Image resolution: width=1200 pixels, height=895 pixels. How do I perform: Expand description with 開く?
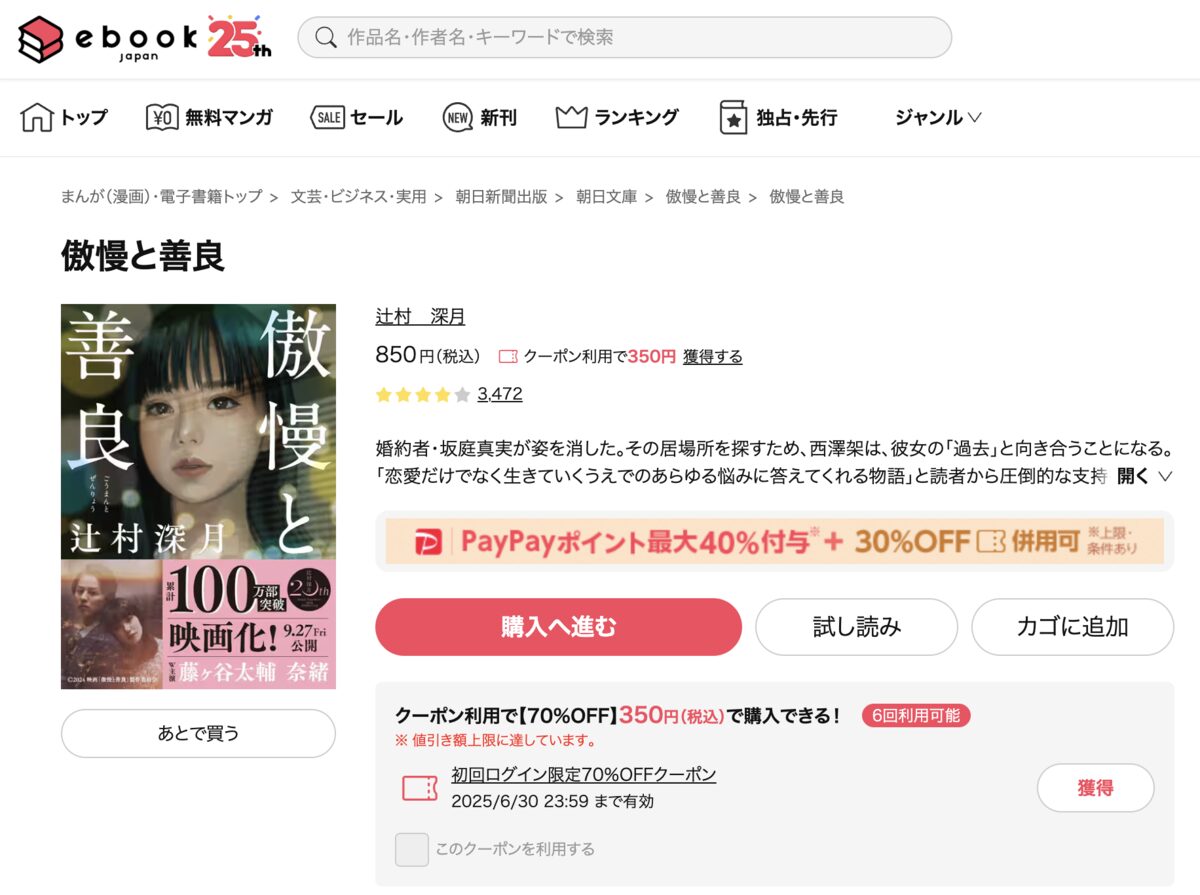1144,476
